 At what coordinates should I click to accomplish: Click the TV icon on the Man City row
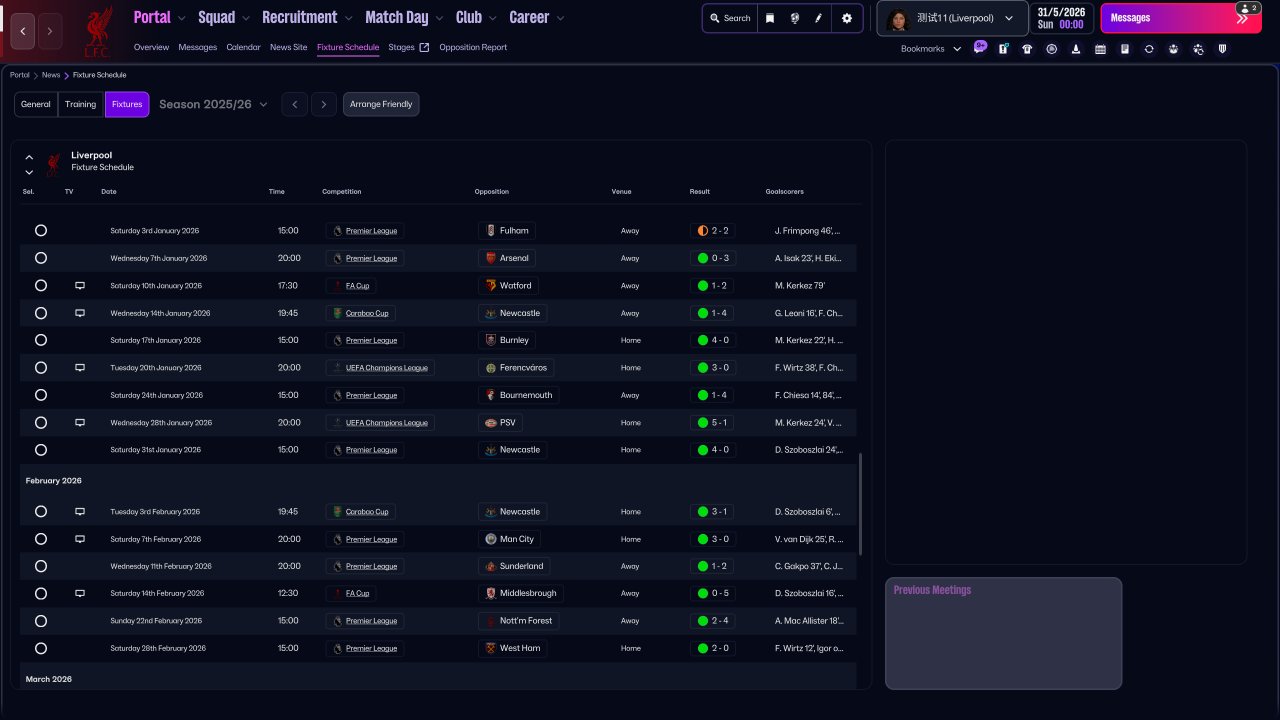point(80,539)
